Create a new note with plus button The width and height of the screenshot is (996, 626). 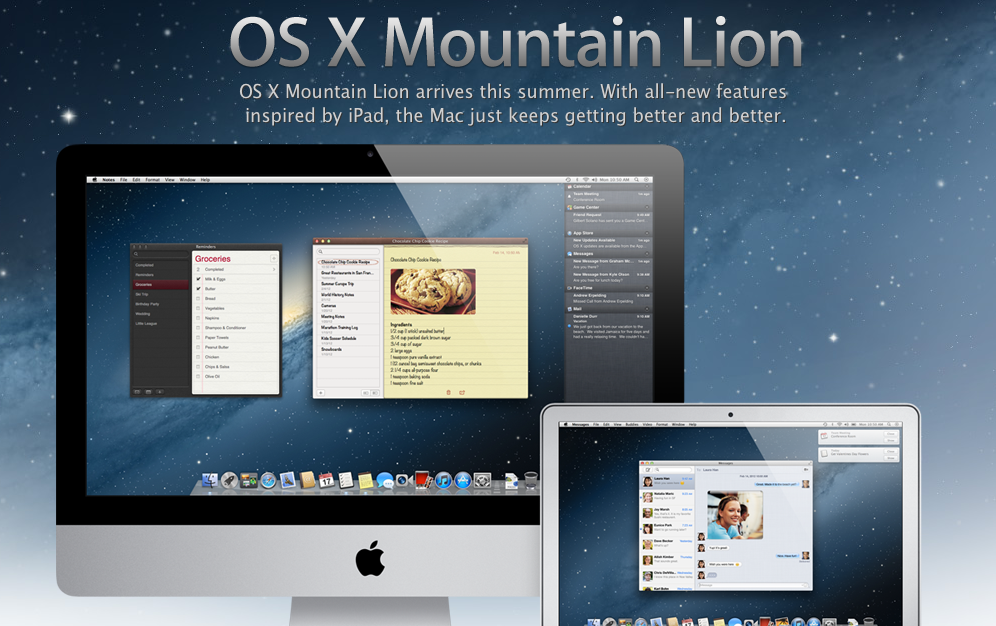click(x=321, y=393)
